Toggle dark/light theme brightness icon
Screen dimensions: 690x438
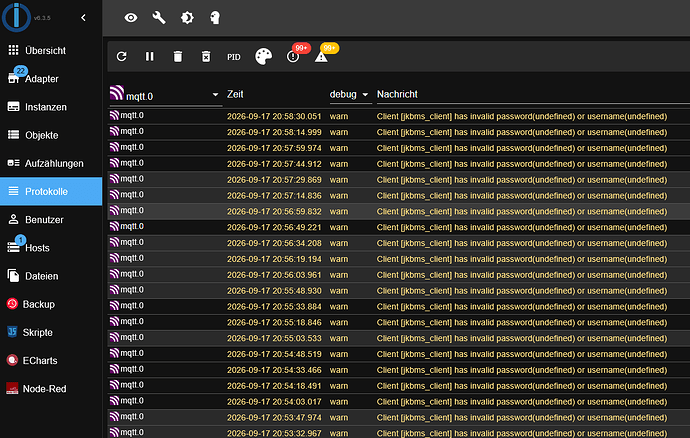coord(187,18)
